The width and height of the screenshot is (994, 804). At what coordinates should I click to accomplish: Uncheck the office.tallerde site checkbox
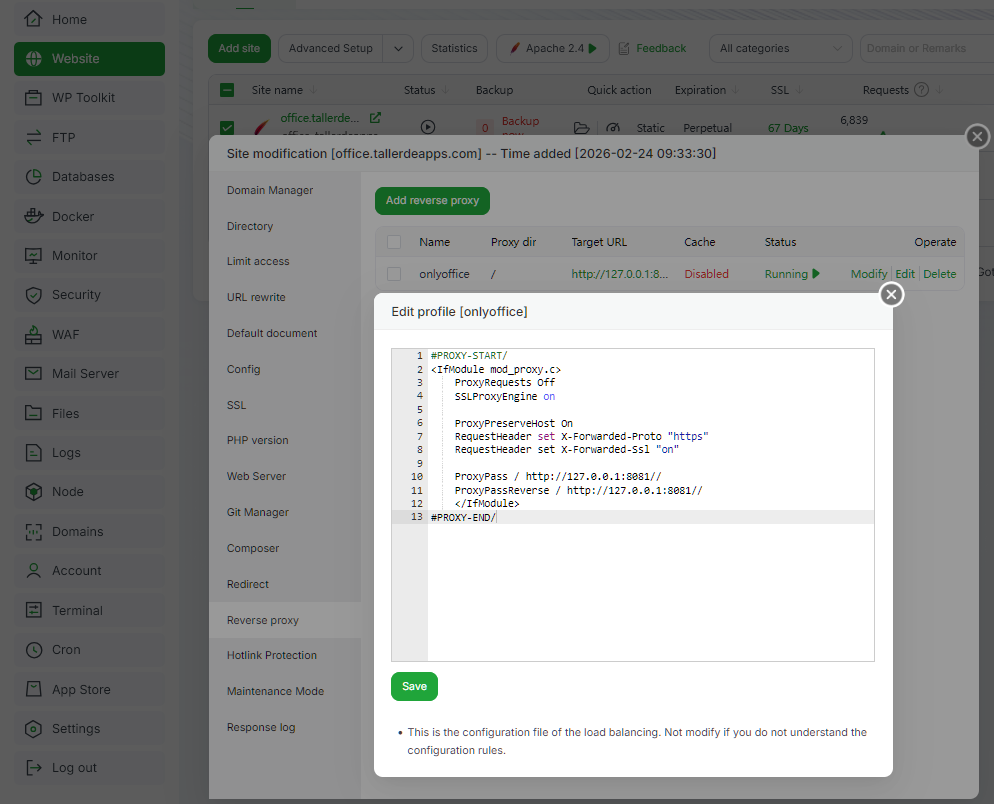click(x=226, y=127)
